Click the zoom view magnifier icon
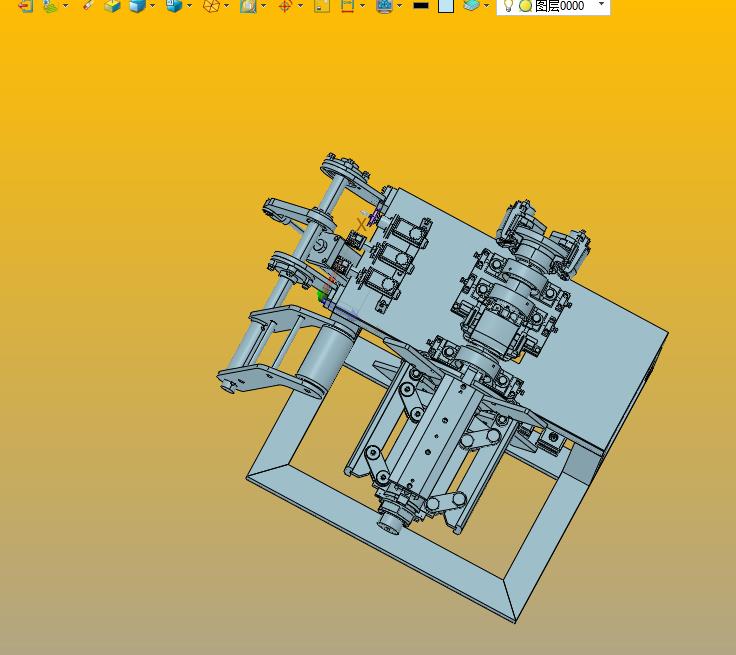 (x=248, y=6)
